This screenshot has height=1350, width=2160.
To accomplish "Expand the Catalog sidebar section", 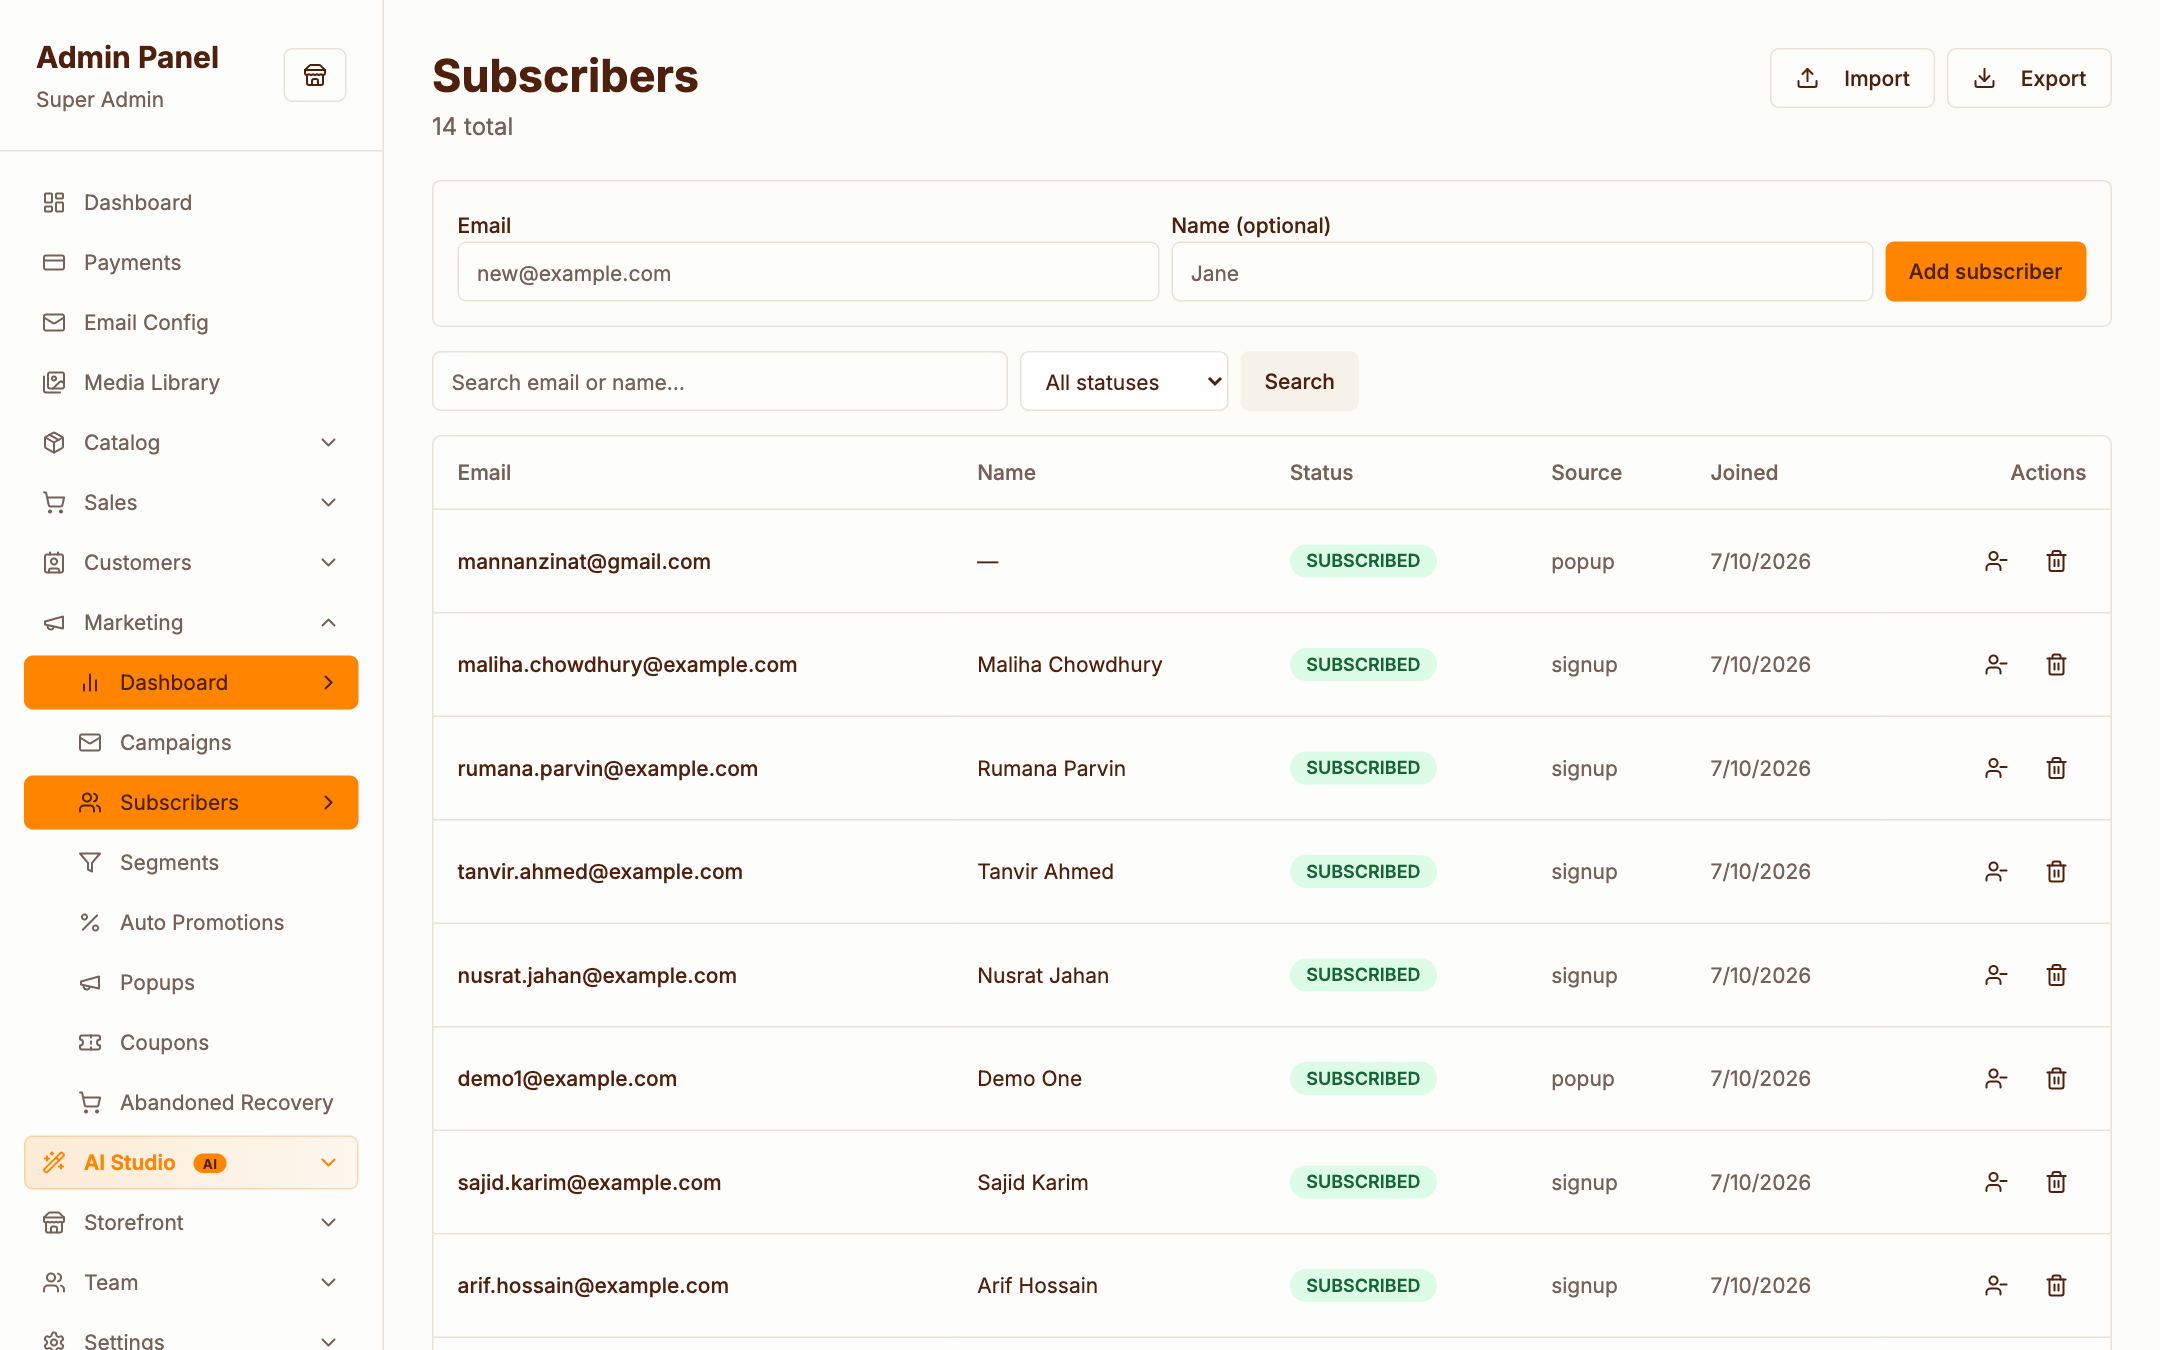I will [x=191, y=442].
